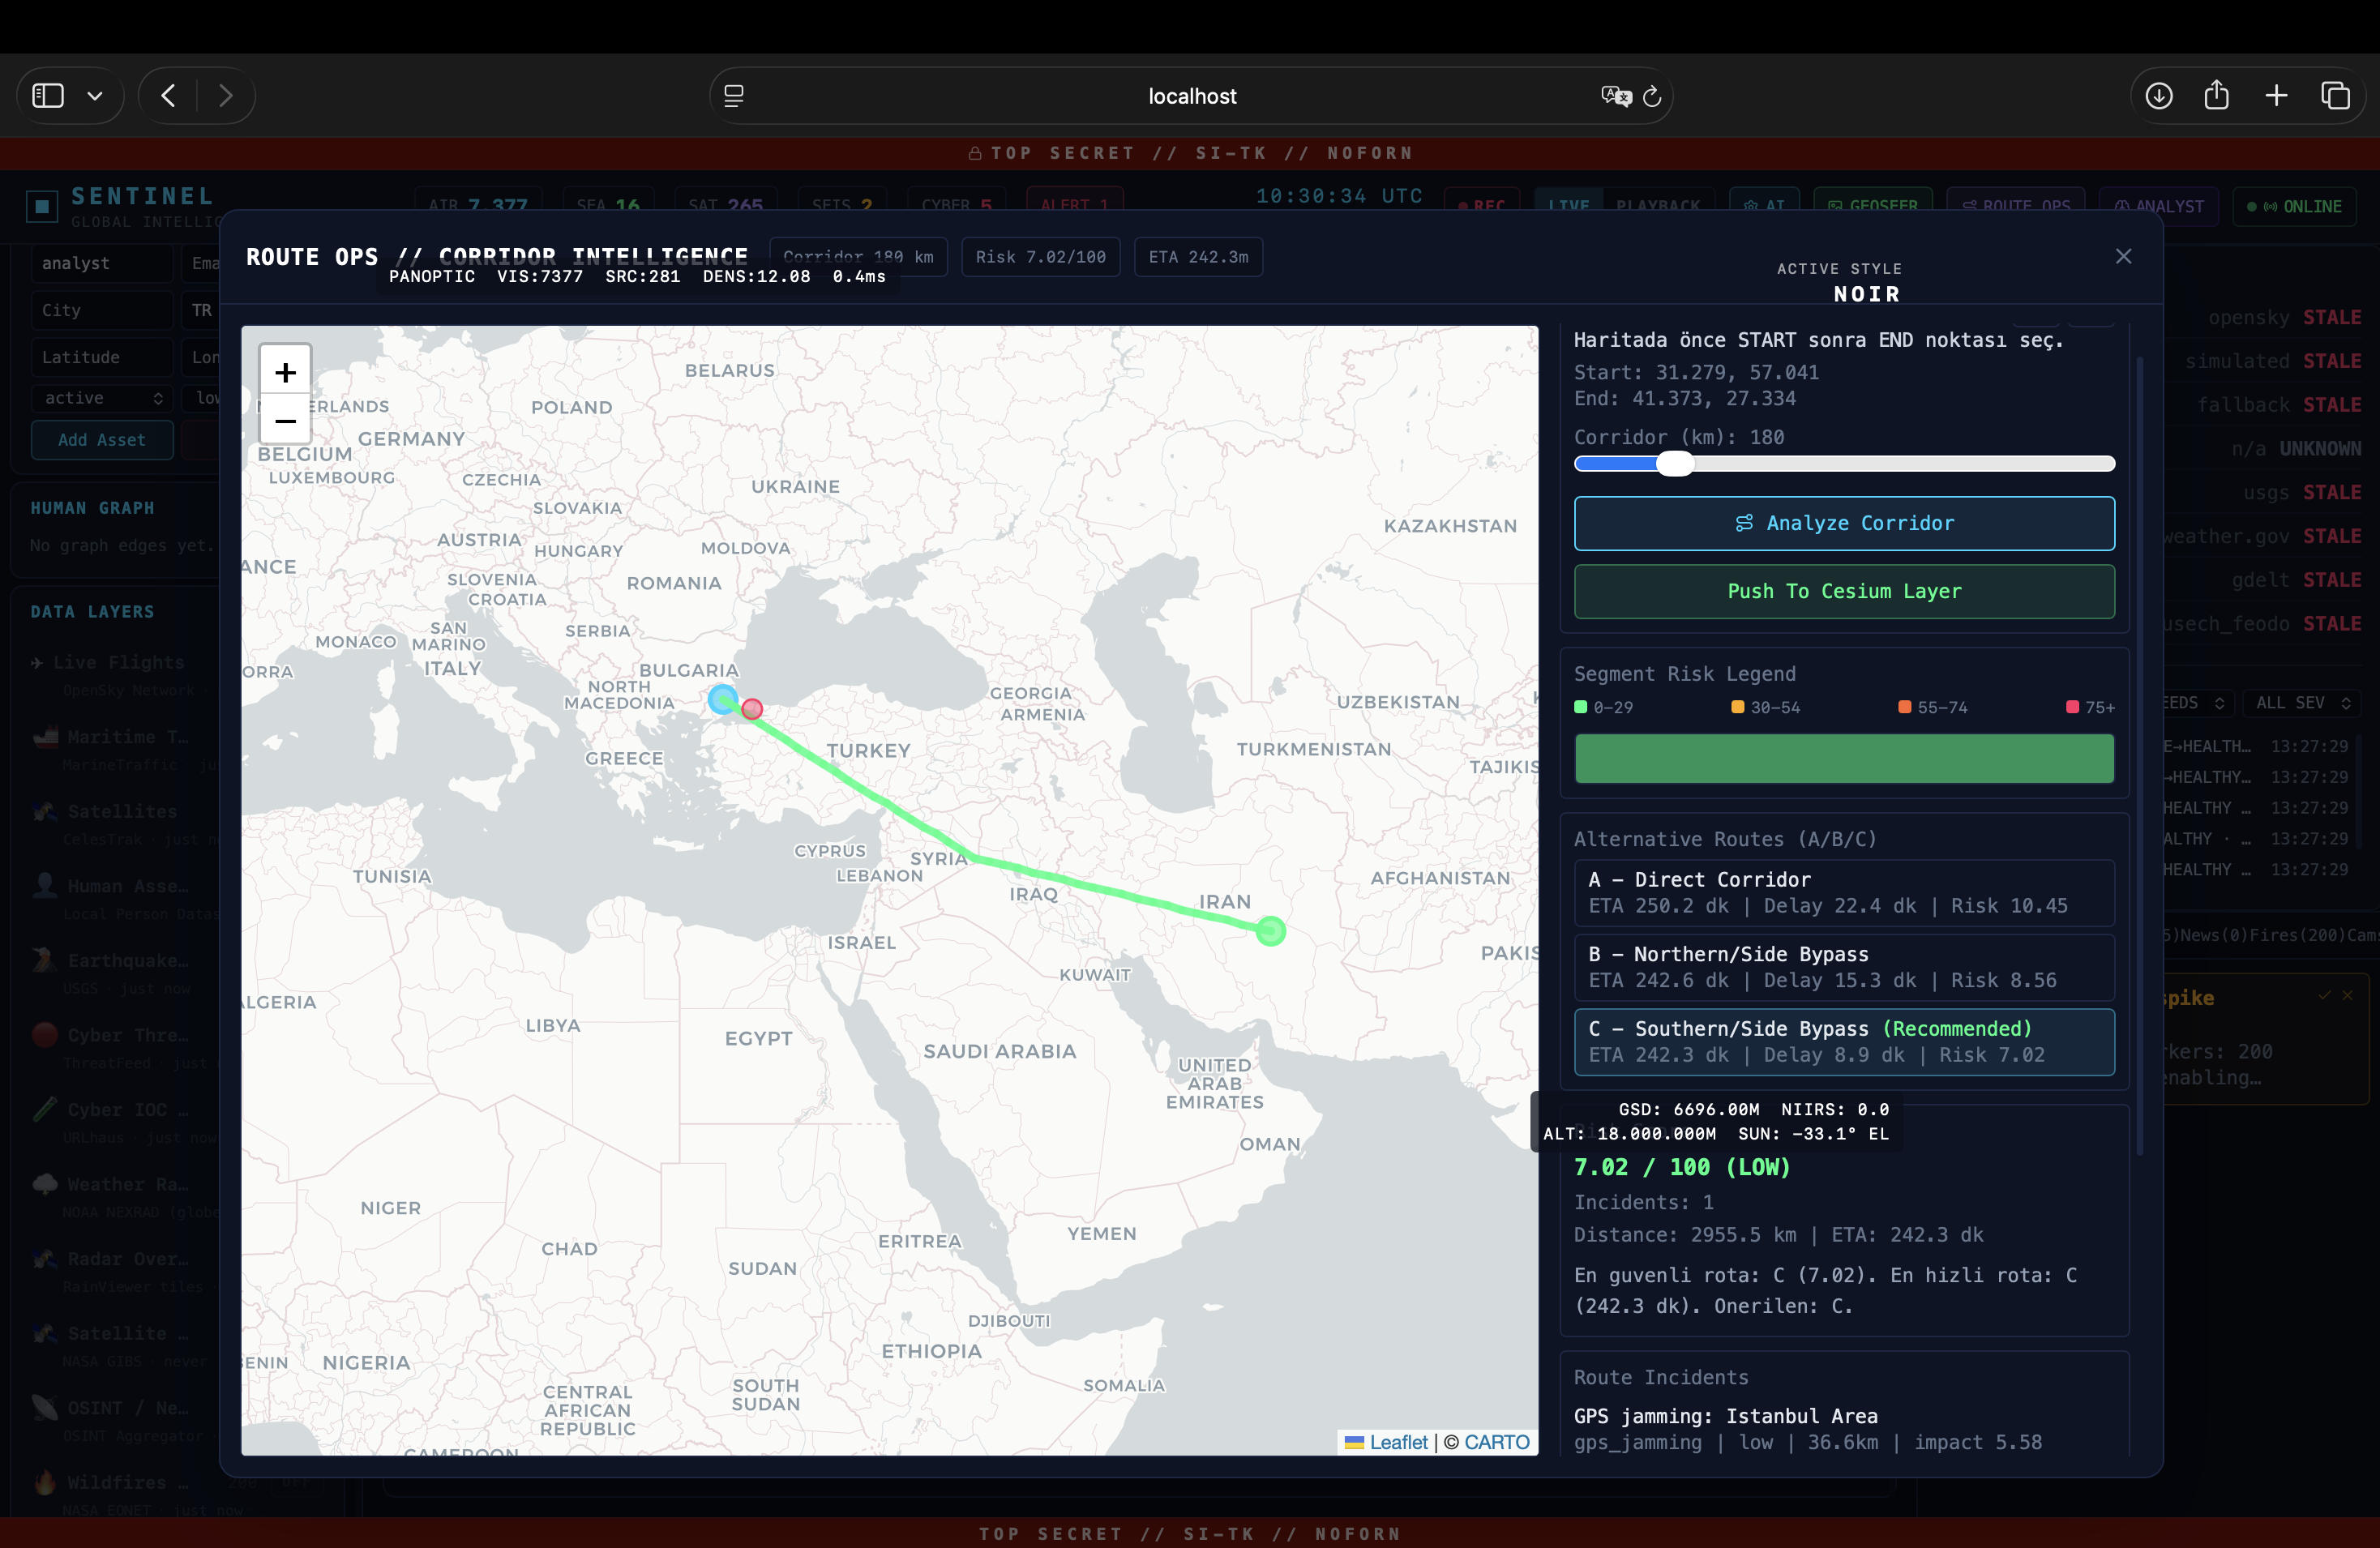Open the ALL SEV severity dropdown
The image size is (2380, 1548).
[x=2302, y=703]
